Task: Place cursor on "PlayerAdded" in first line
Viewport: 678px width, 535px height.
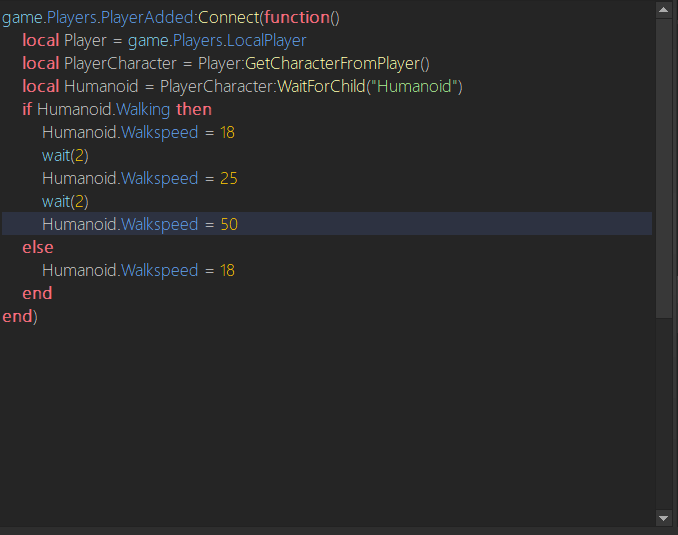Action: (x=147, y=18)
